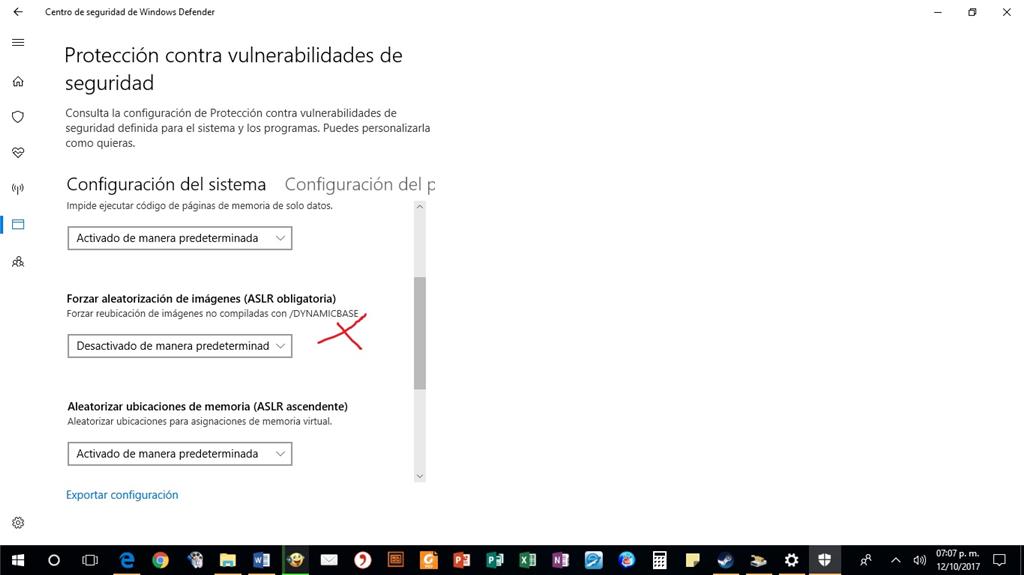Screen dimensions: 1024x575
Task: Select App and browser control sidebar icon
Action: [x=18, y=224]
